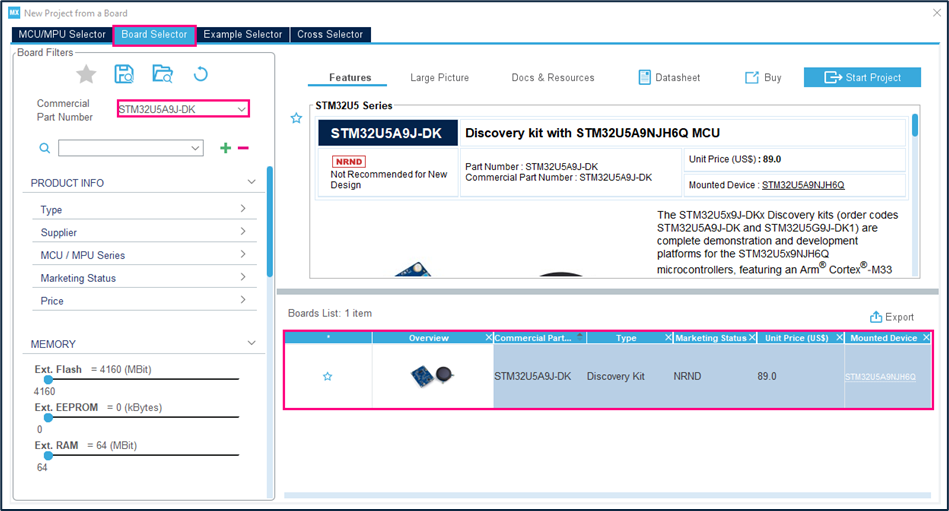Open the Cross Selector tab
Screen dimensions: 949x511
click(x=330, y=35)
